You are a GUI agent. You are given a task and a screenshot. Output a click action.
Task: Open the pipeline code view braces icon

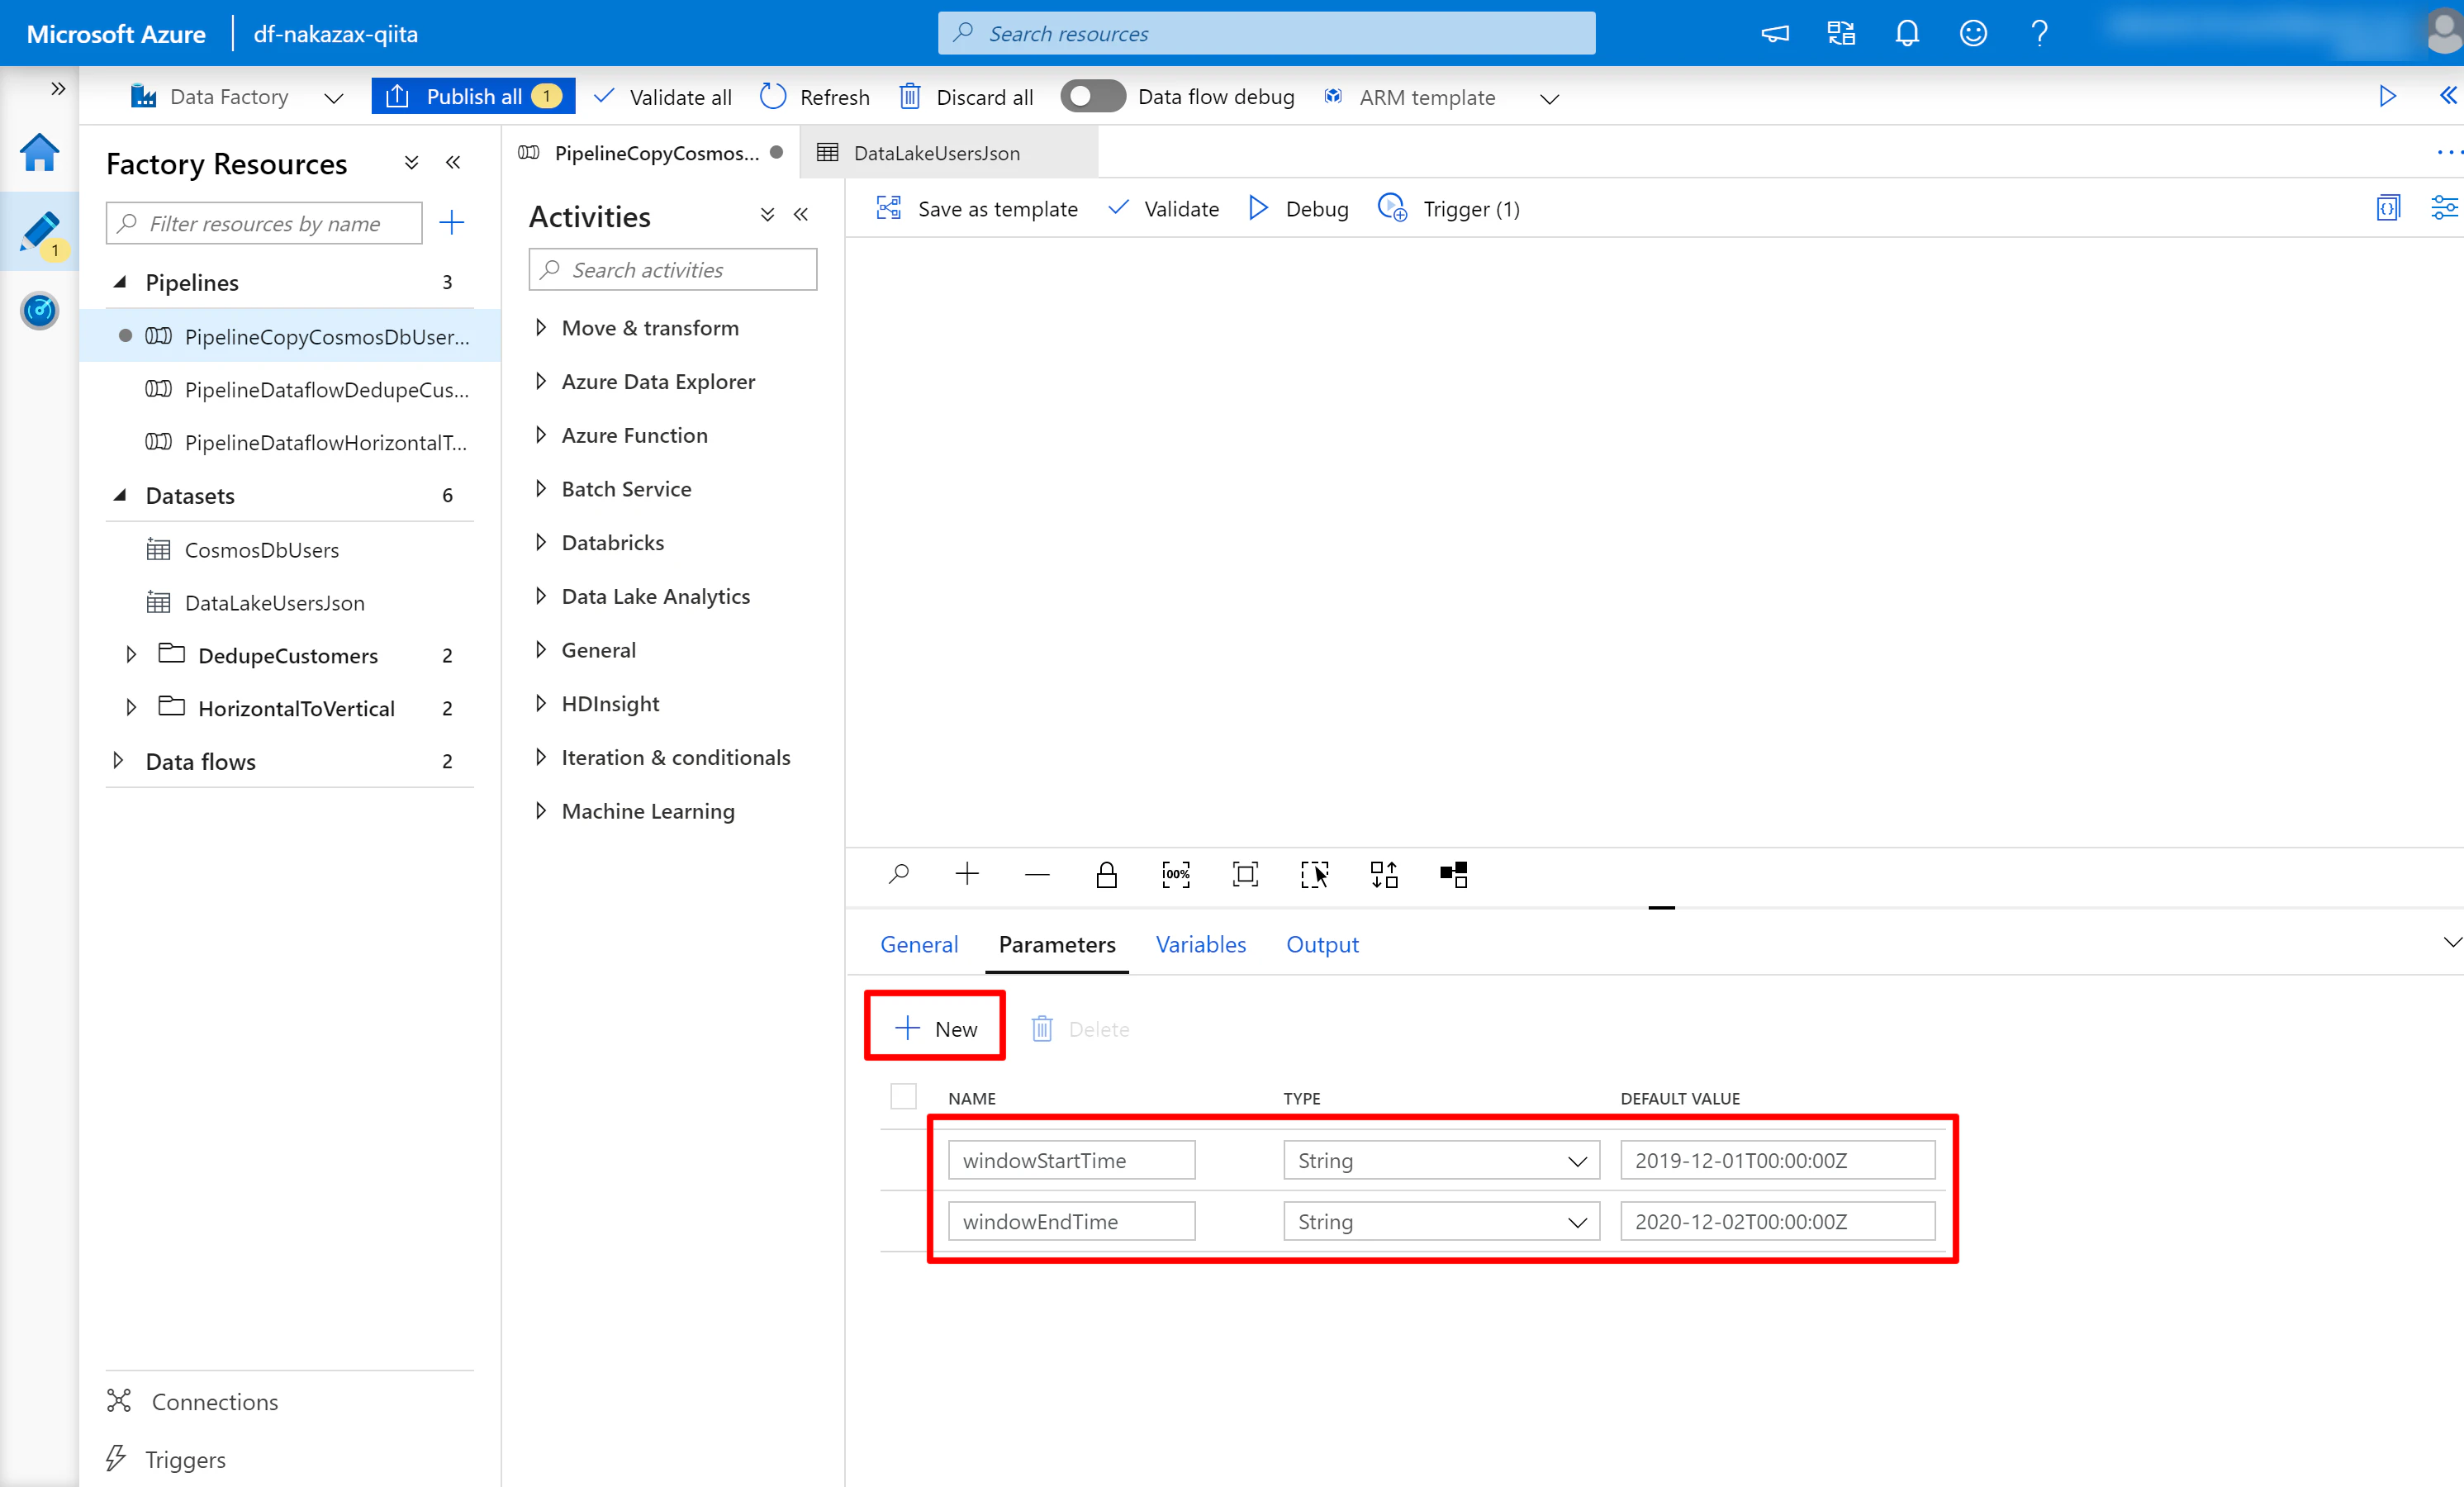(x=2388, y=208)
